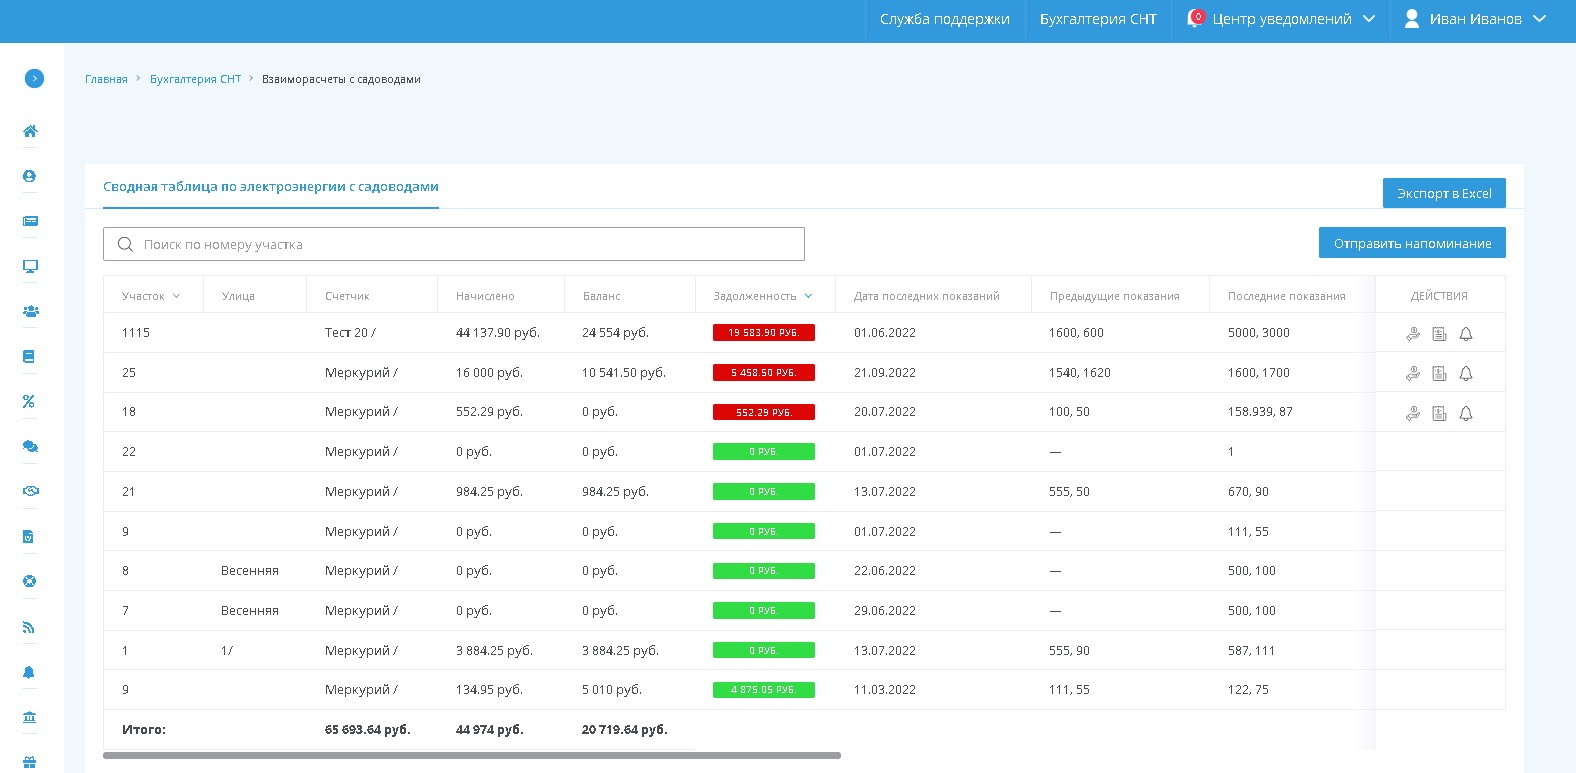
Task: Open the lifebuoy sidebar icon
Action: (29, 581)
